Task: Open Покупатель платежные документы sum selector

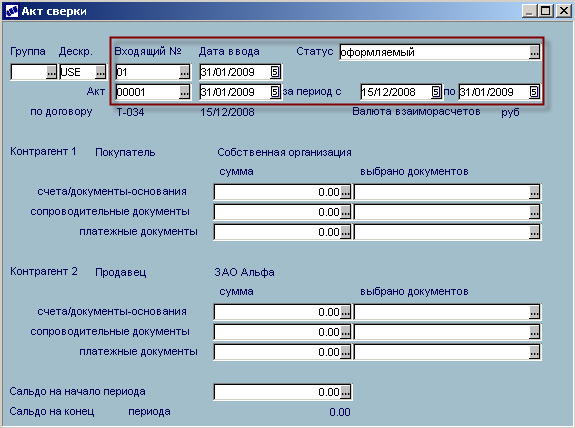Action: coord(345,232)
